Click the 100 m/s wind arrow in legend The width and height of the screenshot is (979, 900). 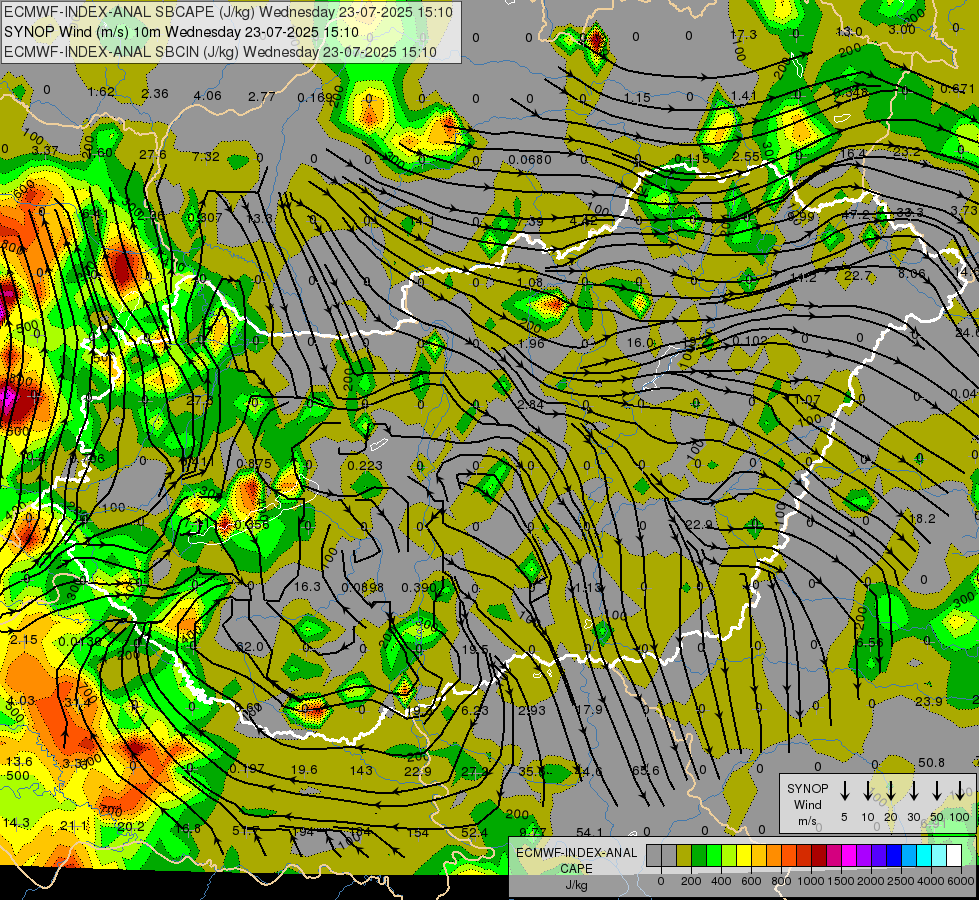click(x=960, y=790)
